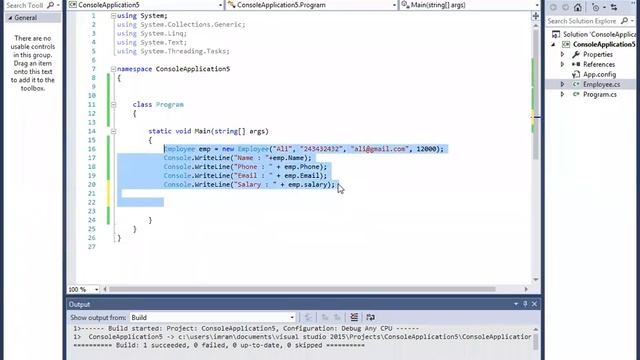
Task: Select Program.cs in Solution Explorer
Action: [x=600, y=94]
